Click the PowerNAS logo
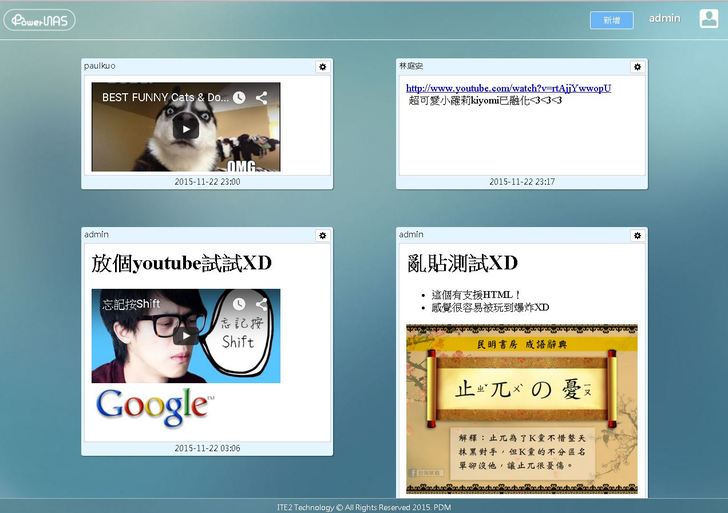The width and height of the screenshot is (728, 513). click(39, 20)
